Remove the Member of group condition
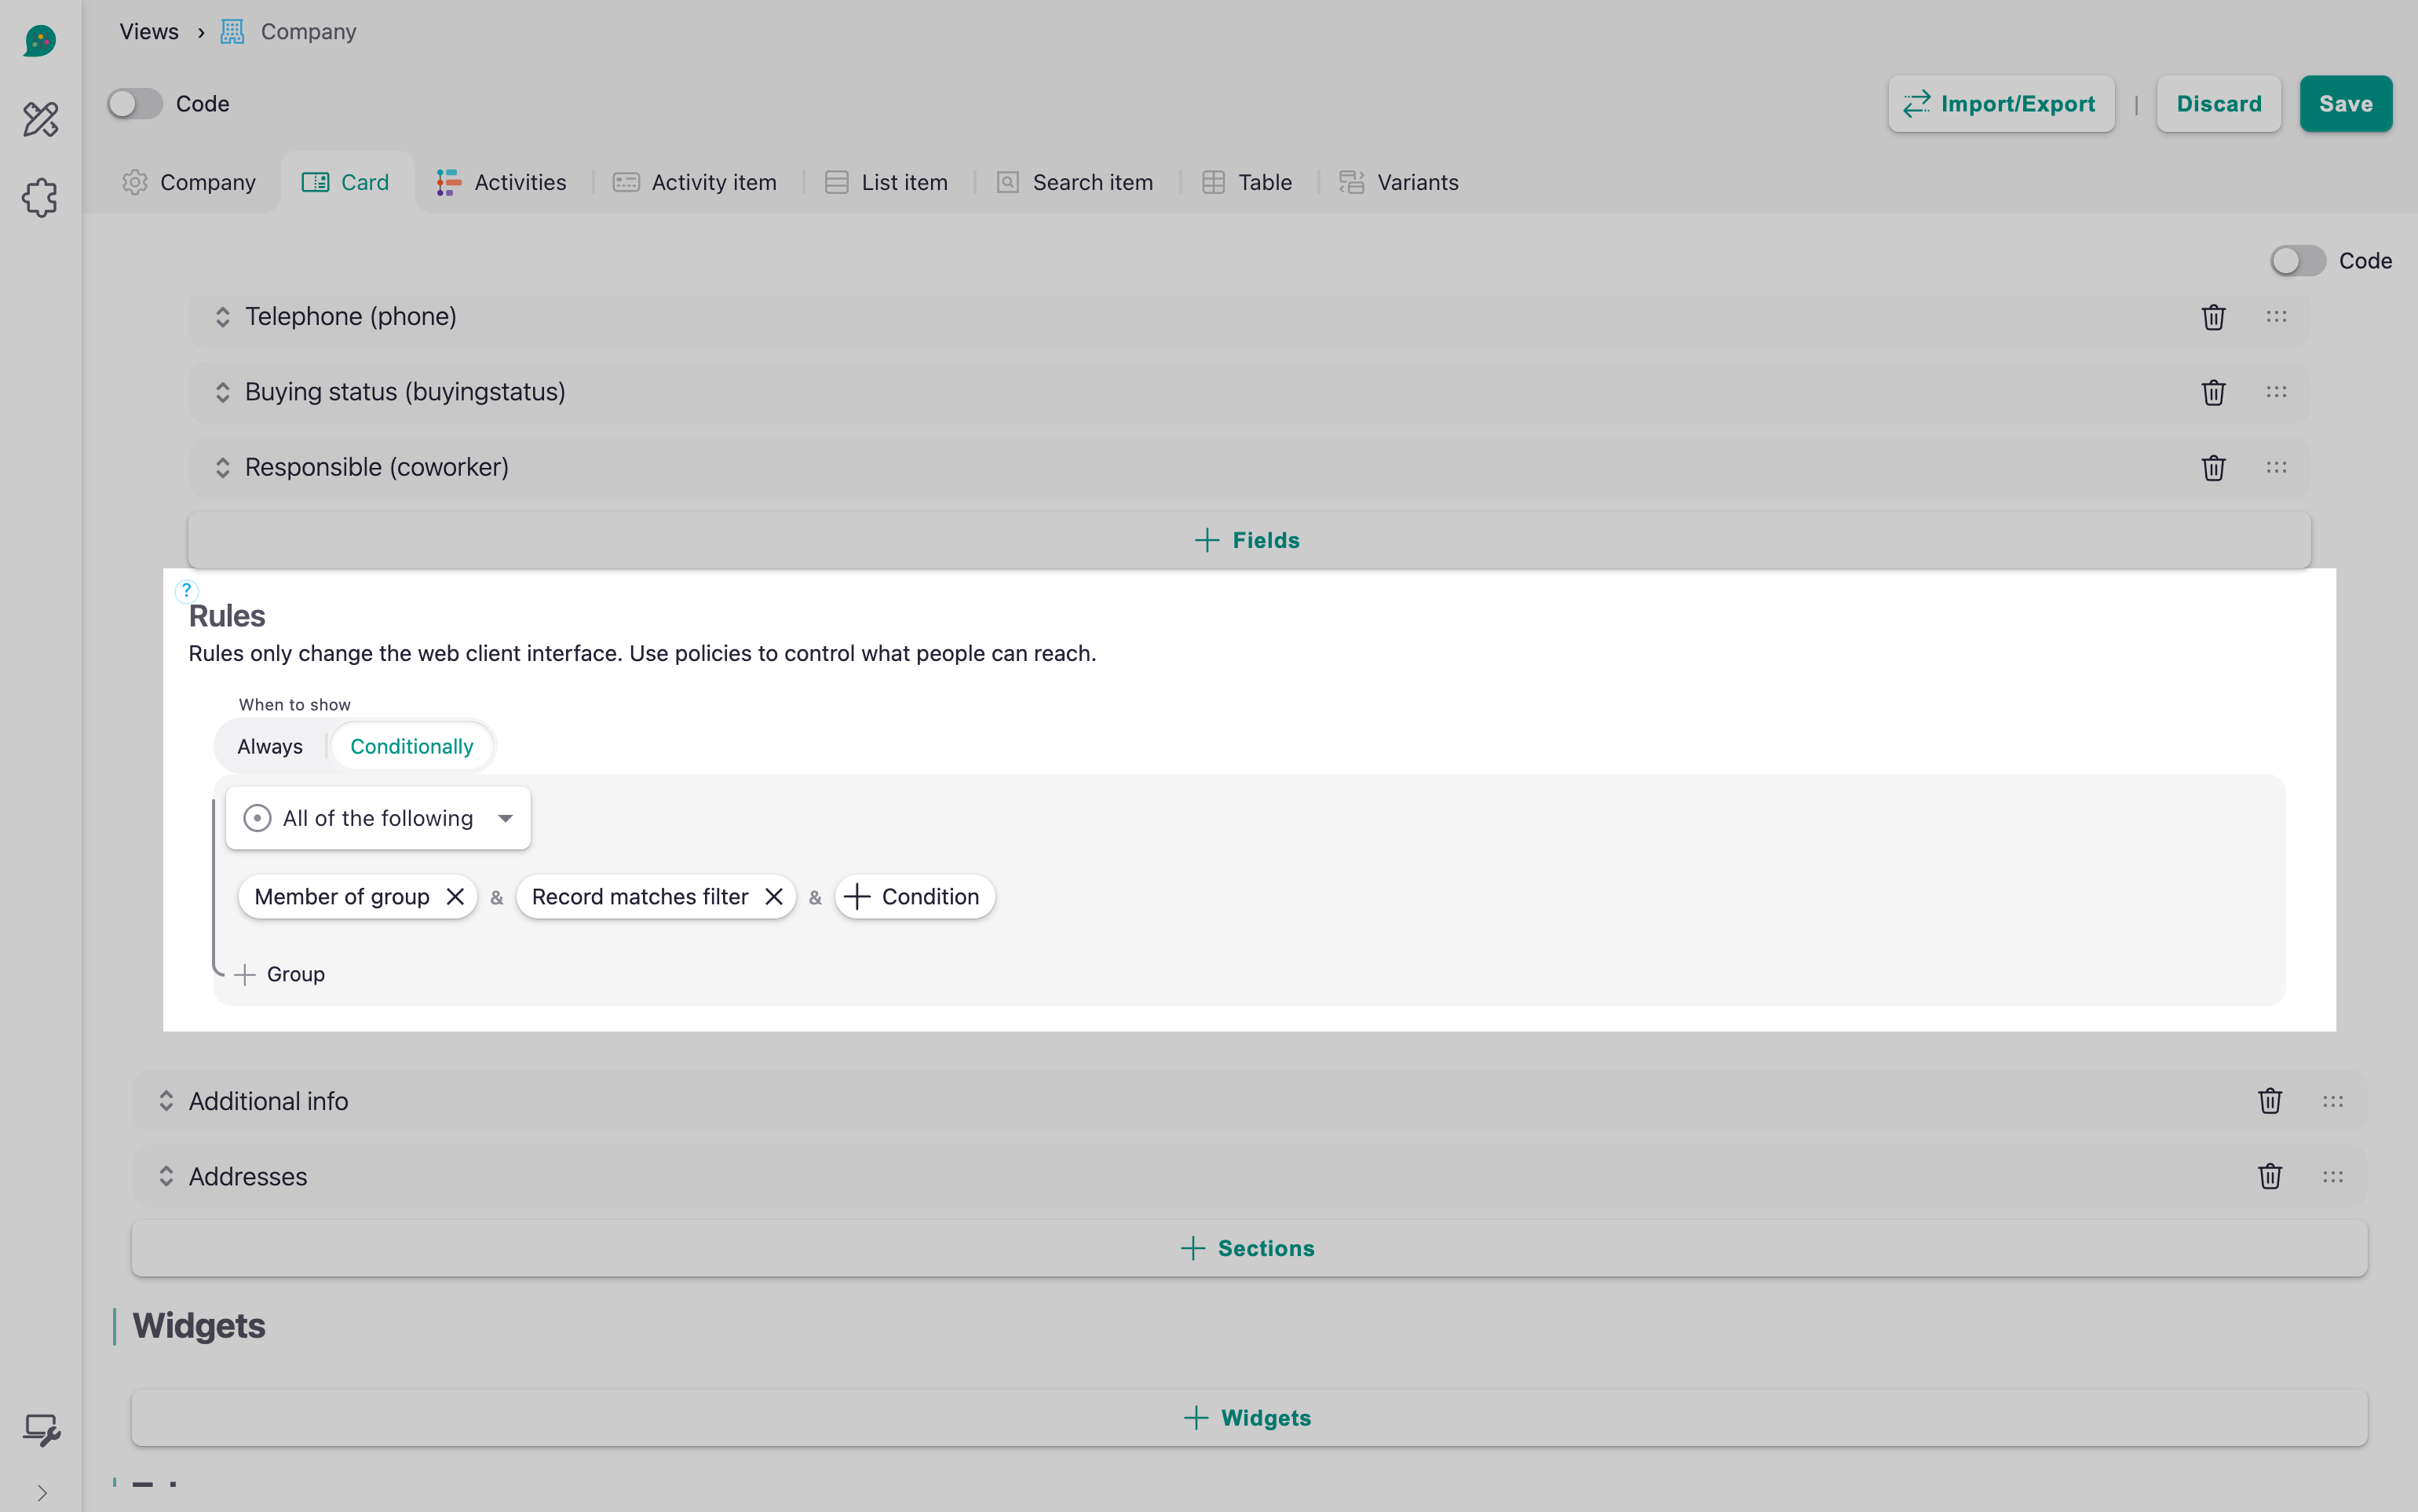 [x=455, y=897]
